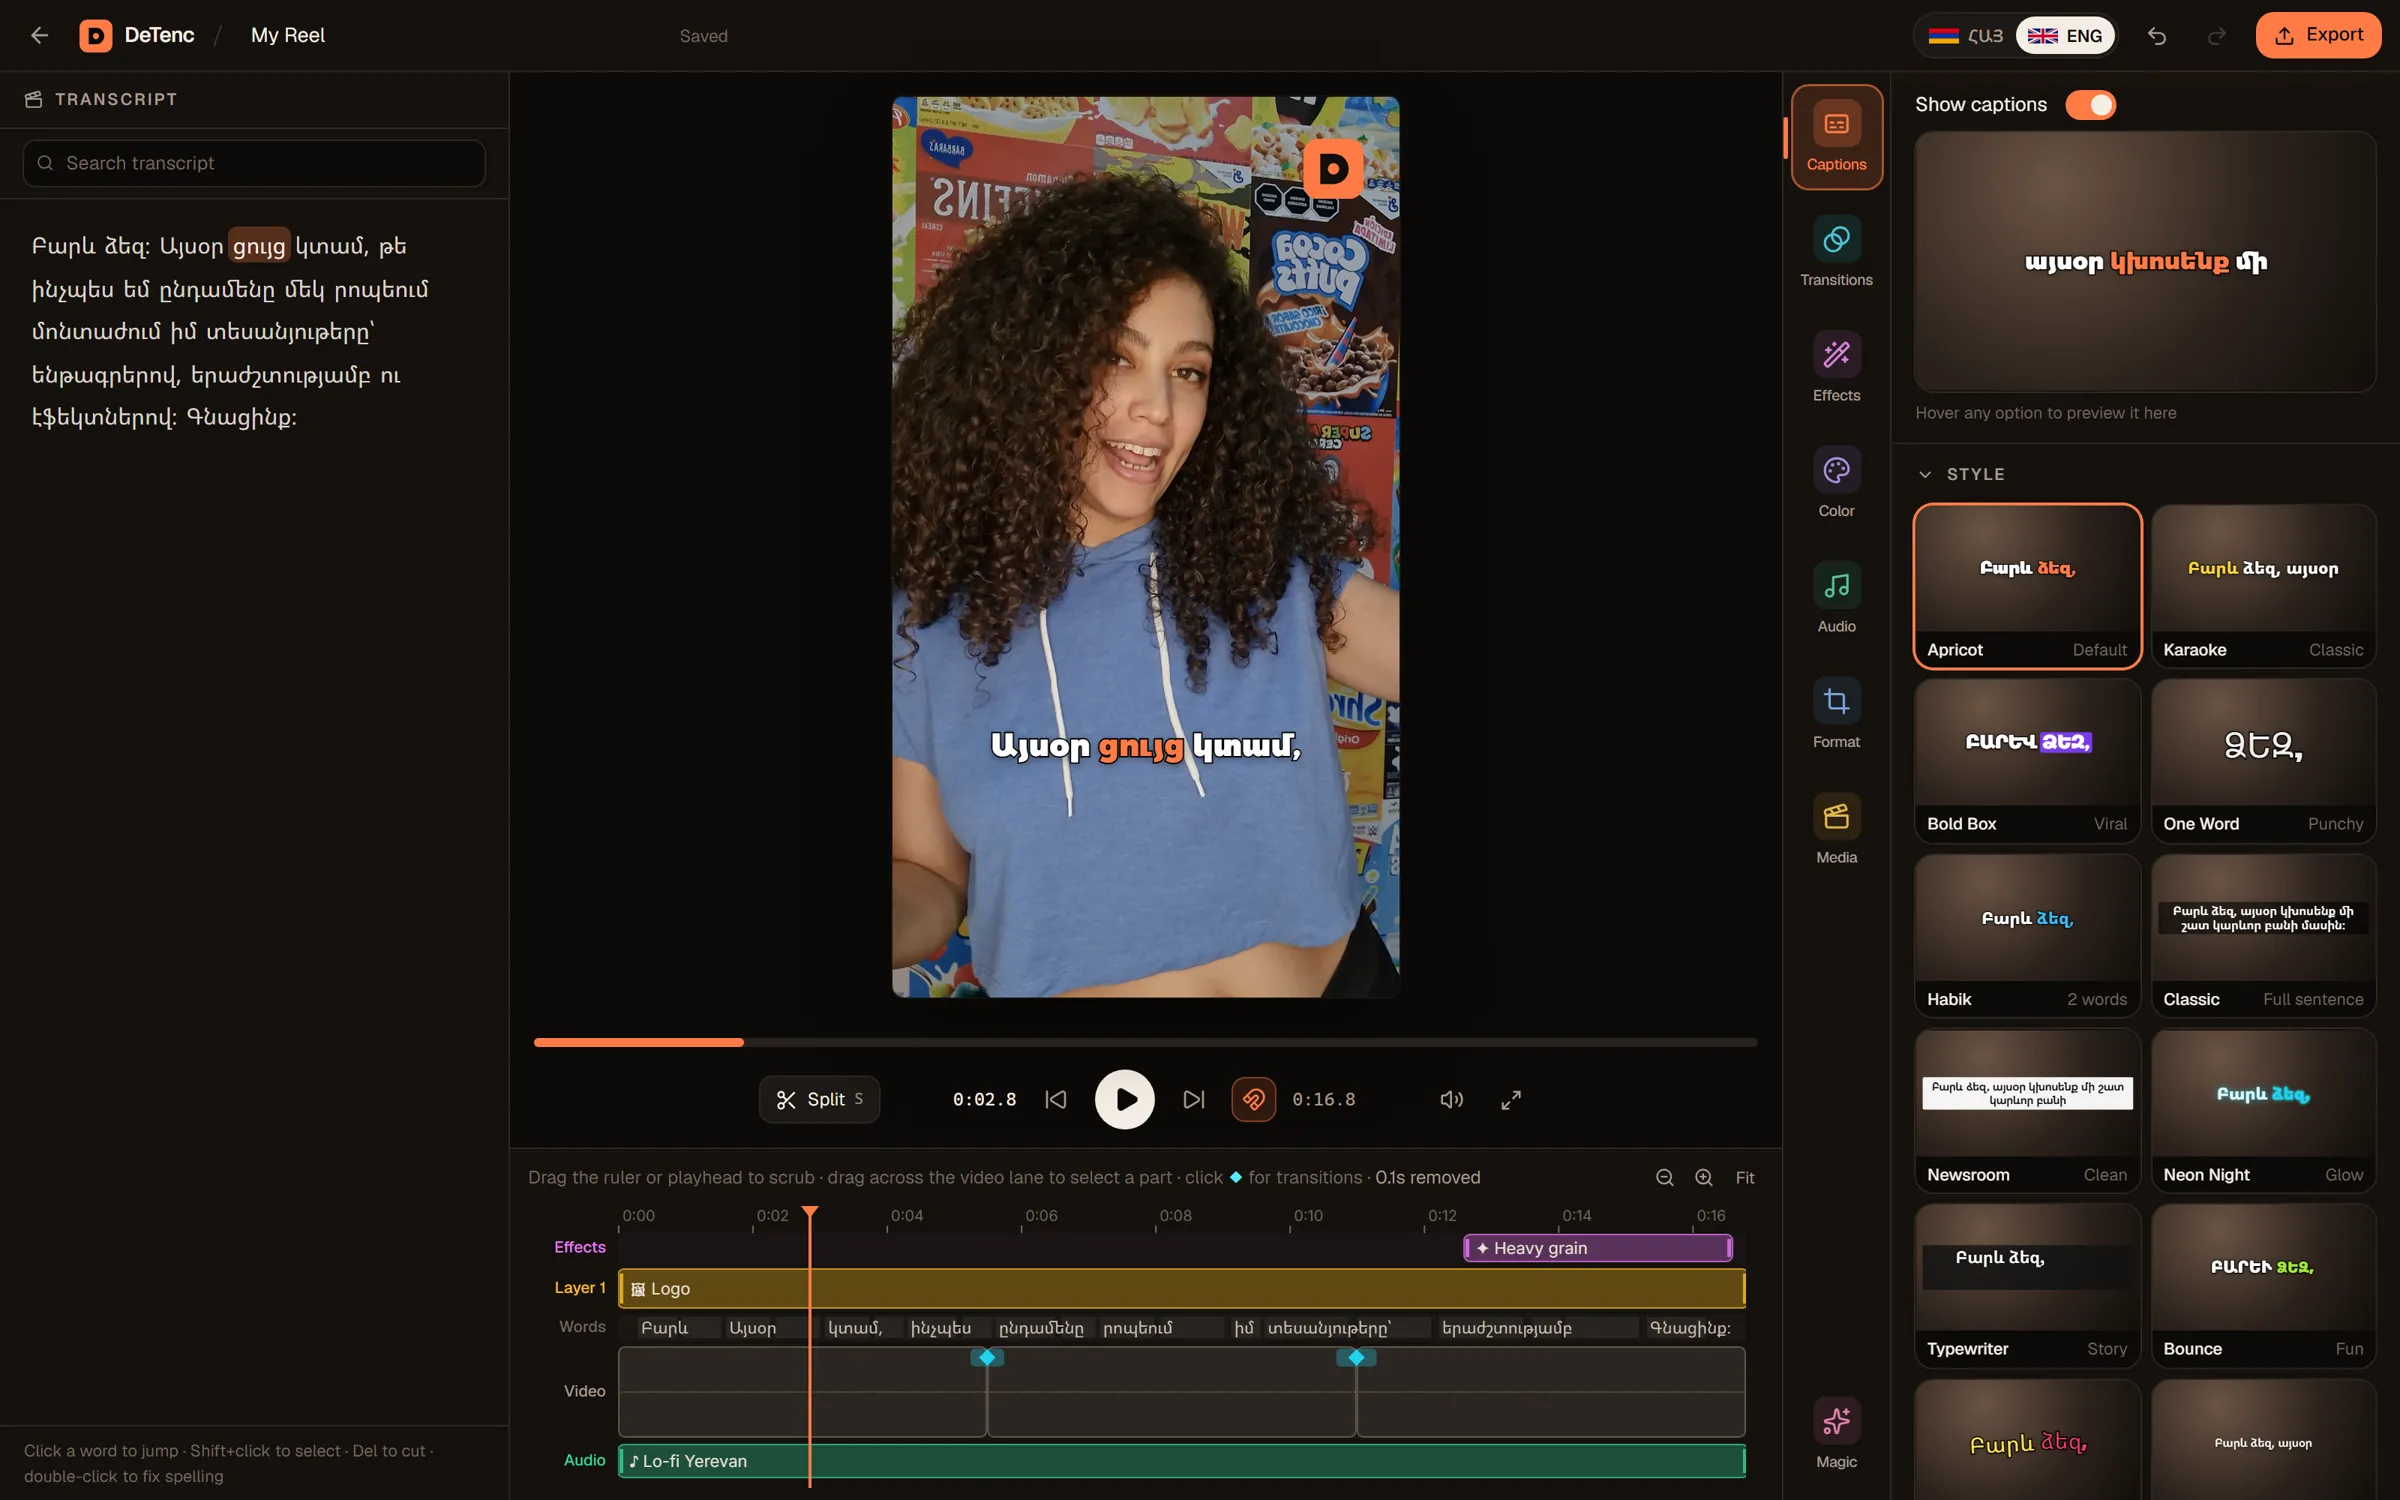The image size is (2400, 1500).
Task: Select the Karaoke caption style
Action: click(2263, 586)
